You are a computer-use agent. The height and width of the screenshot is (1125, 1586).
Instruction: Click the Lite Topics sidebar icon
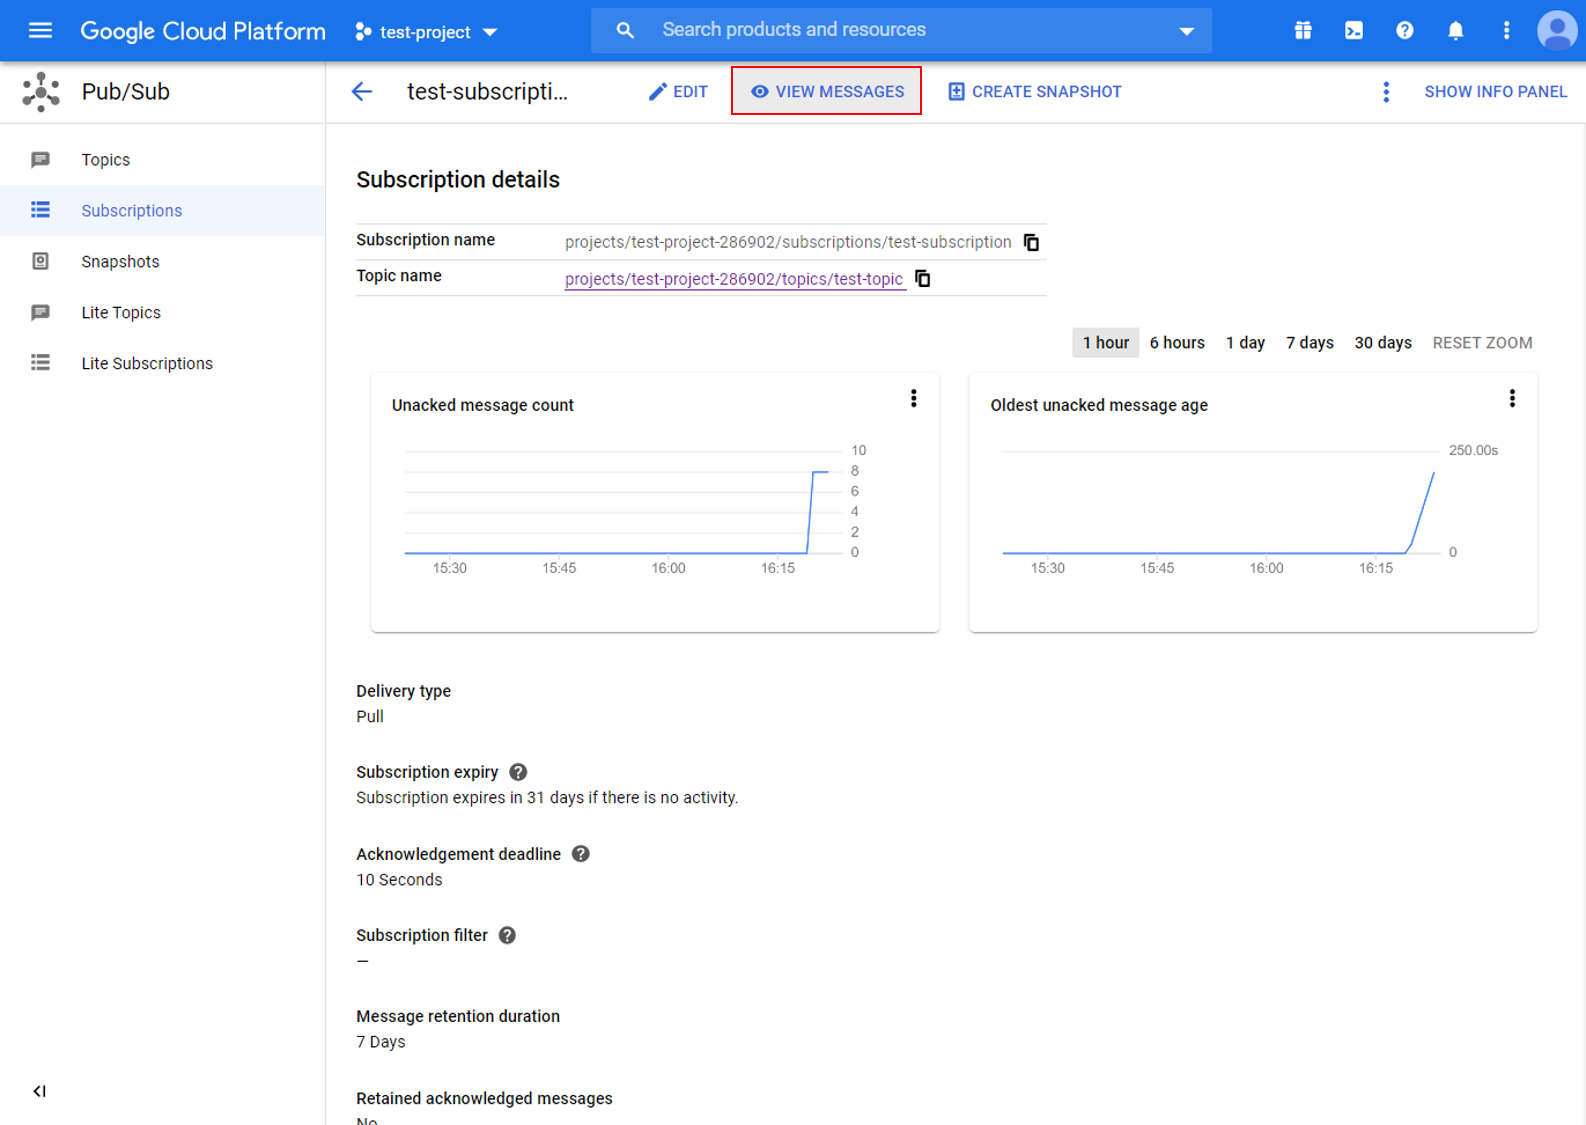40,313
